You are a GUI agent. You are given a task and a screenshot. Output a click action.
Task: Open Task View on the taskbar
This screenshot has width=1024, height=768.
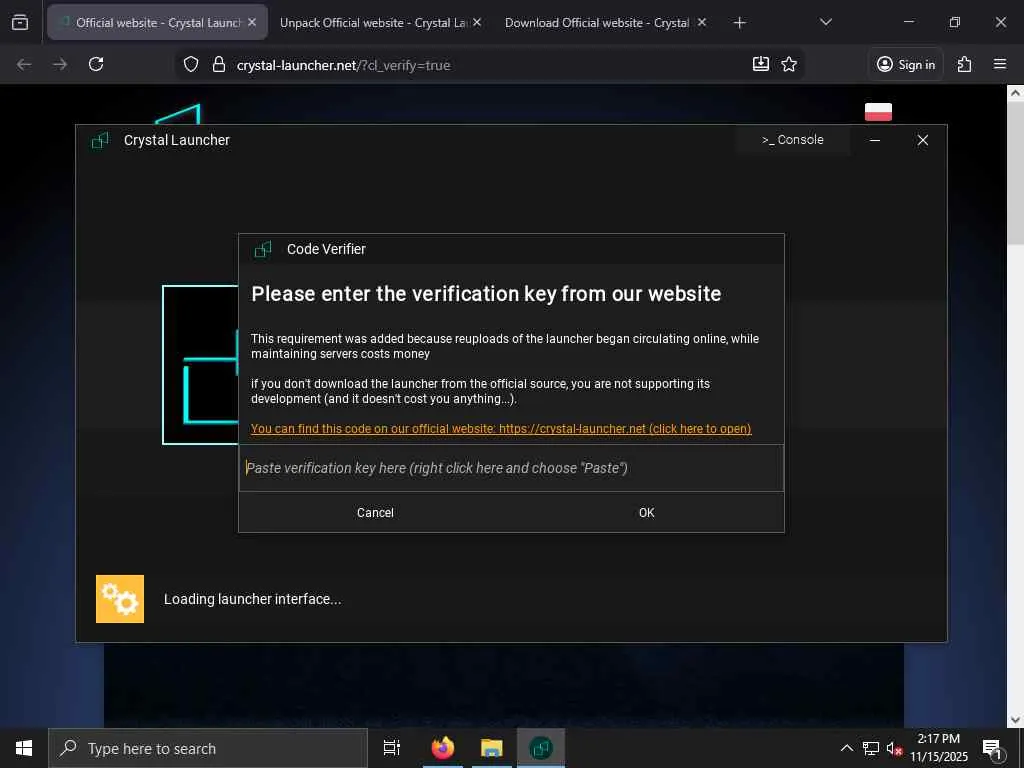pyautogui.click(x=392, y=748)
